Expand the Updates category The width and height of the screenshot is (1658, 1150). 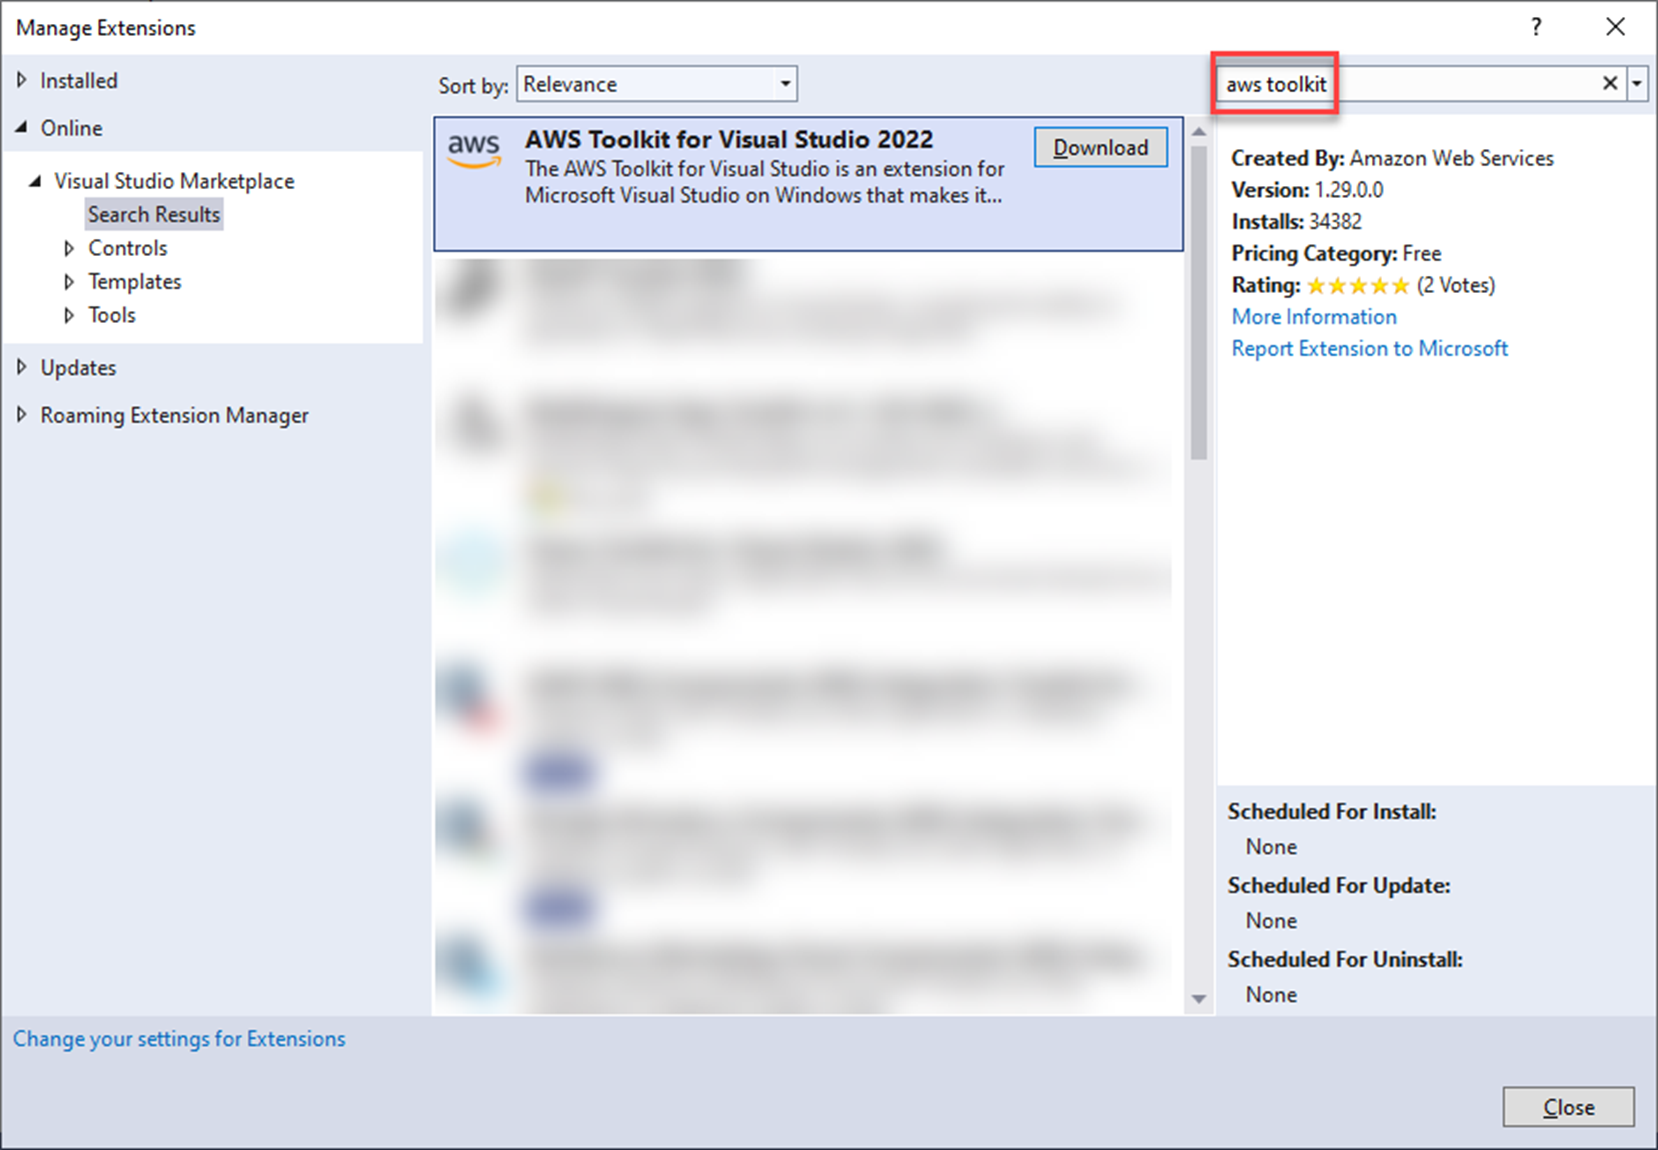point(22,367)
